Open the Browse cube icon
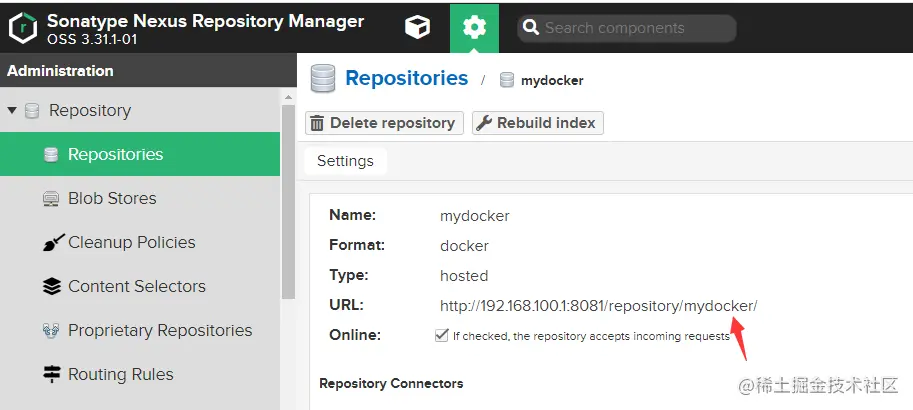 click(417, 27)
